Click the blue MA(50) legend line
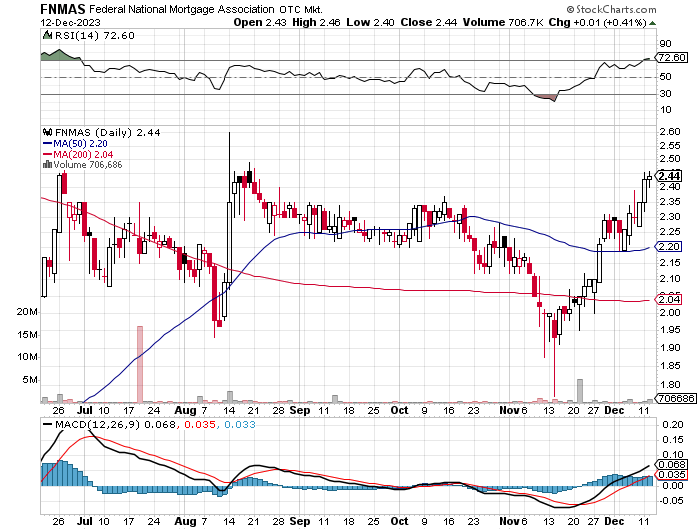Image resolution: width=700 pixels, height=530 pixels. [x=47, y=144]
